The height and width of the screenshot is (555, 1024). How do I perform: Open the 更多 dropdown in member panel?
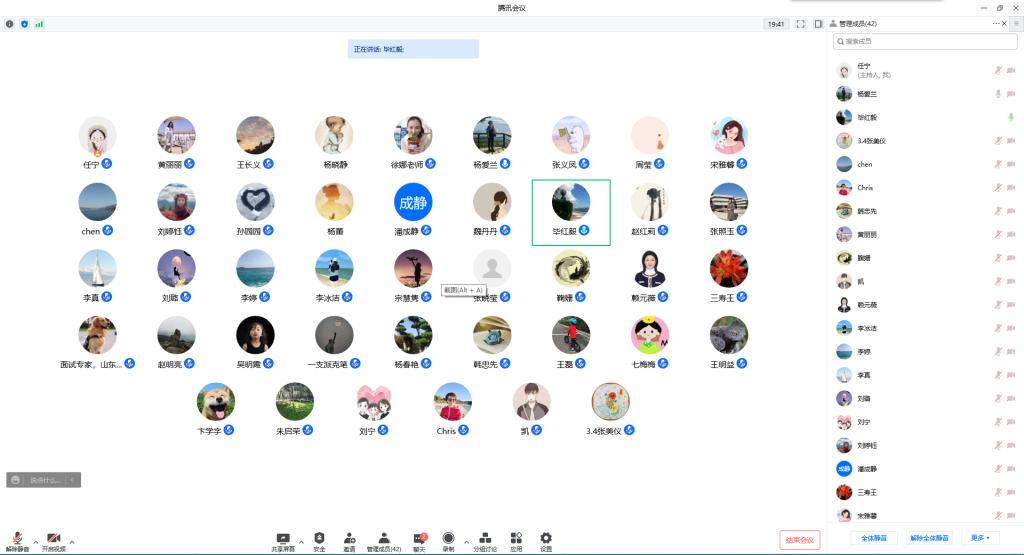pos(980,538)
